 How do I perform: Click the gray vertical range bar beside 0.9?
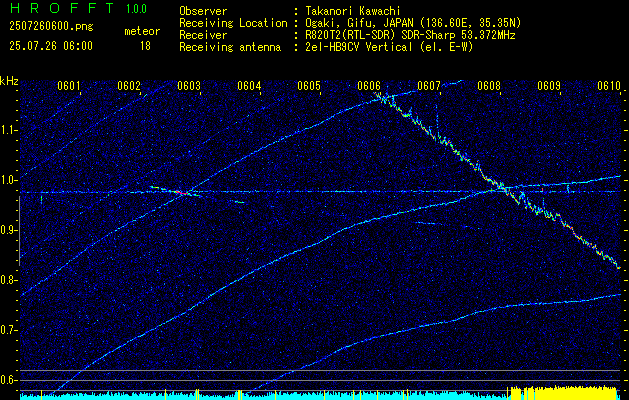(19, 231)
